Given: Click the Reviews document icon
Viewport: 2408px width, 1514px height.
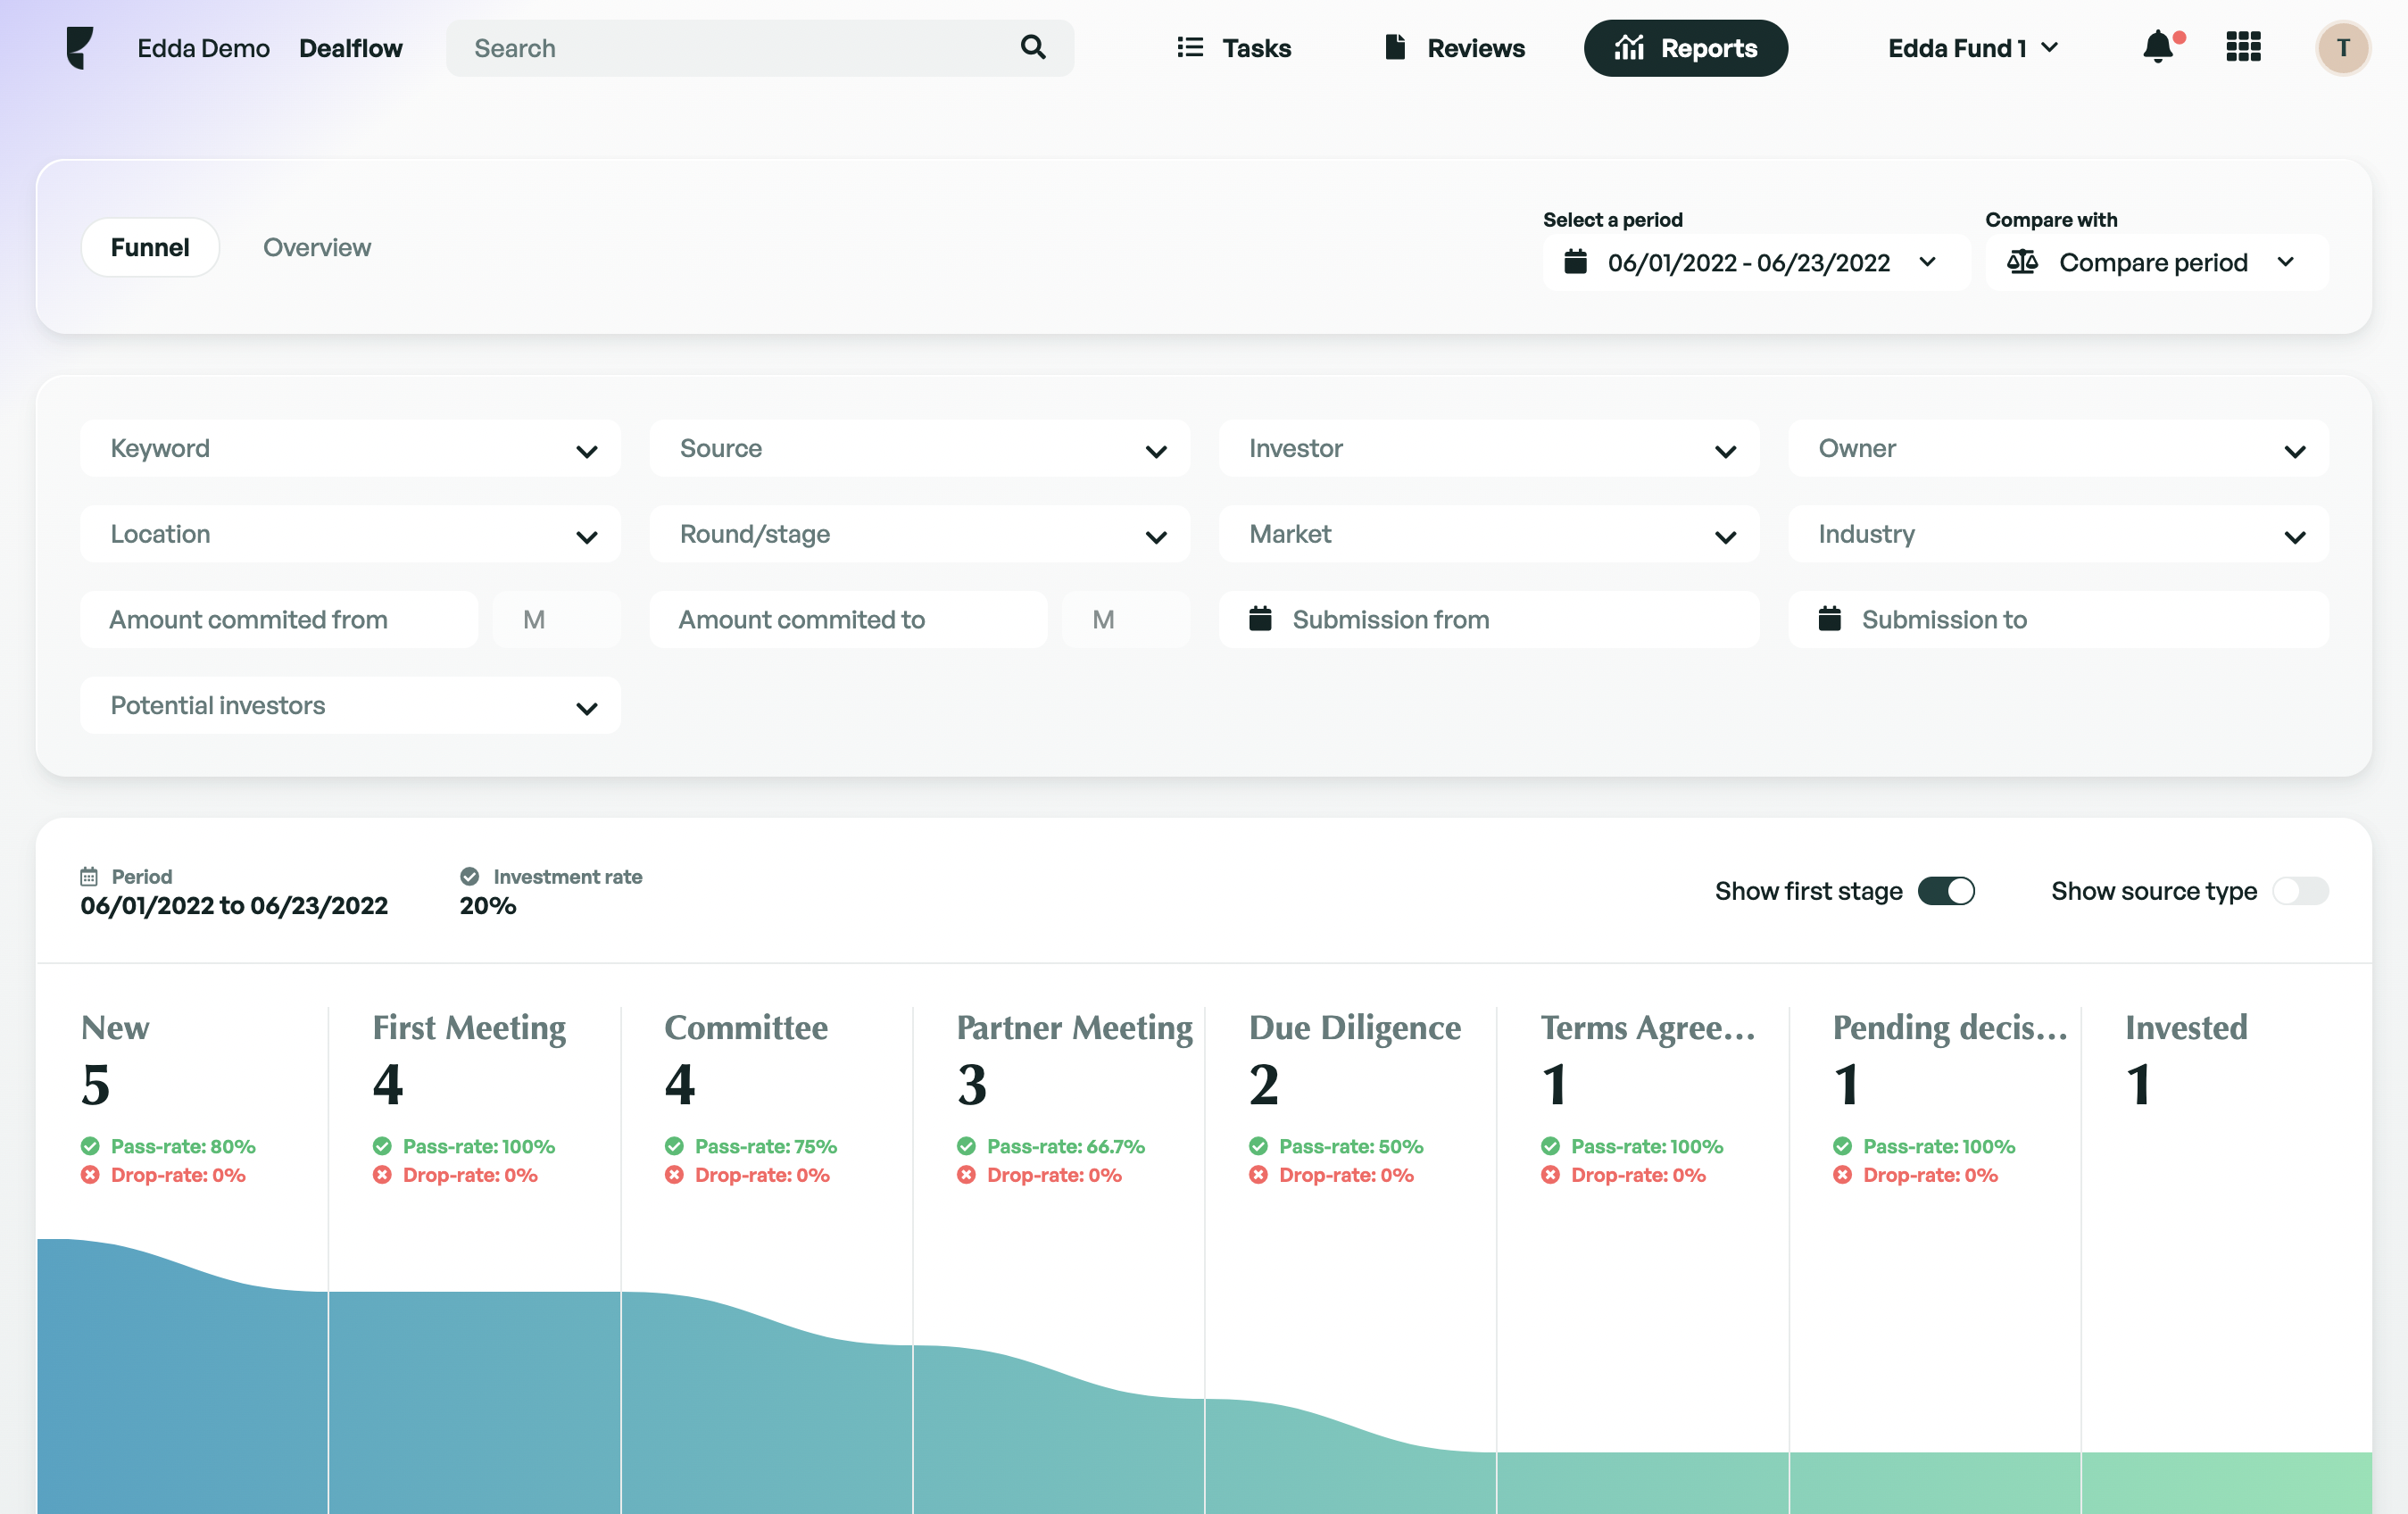Looking at the screenshot, I should [1395, 47].
